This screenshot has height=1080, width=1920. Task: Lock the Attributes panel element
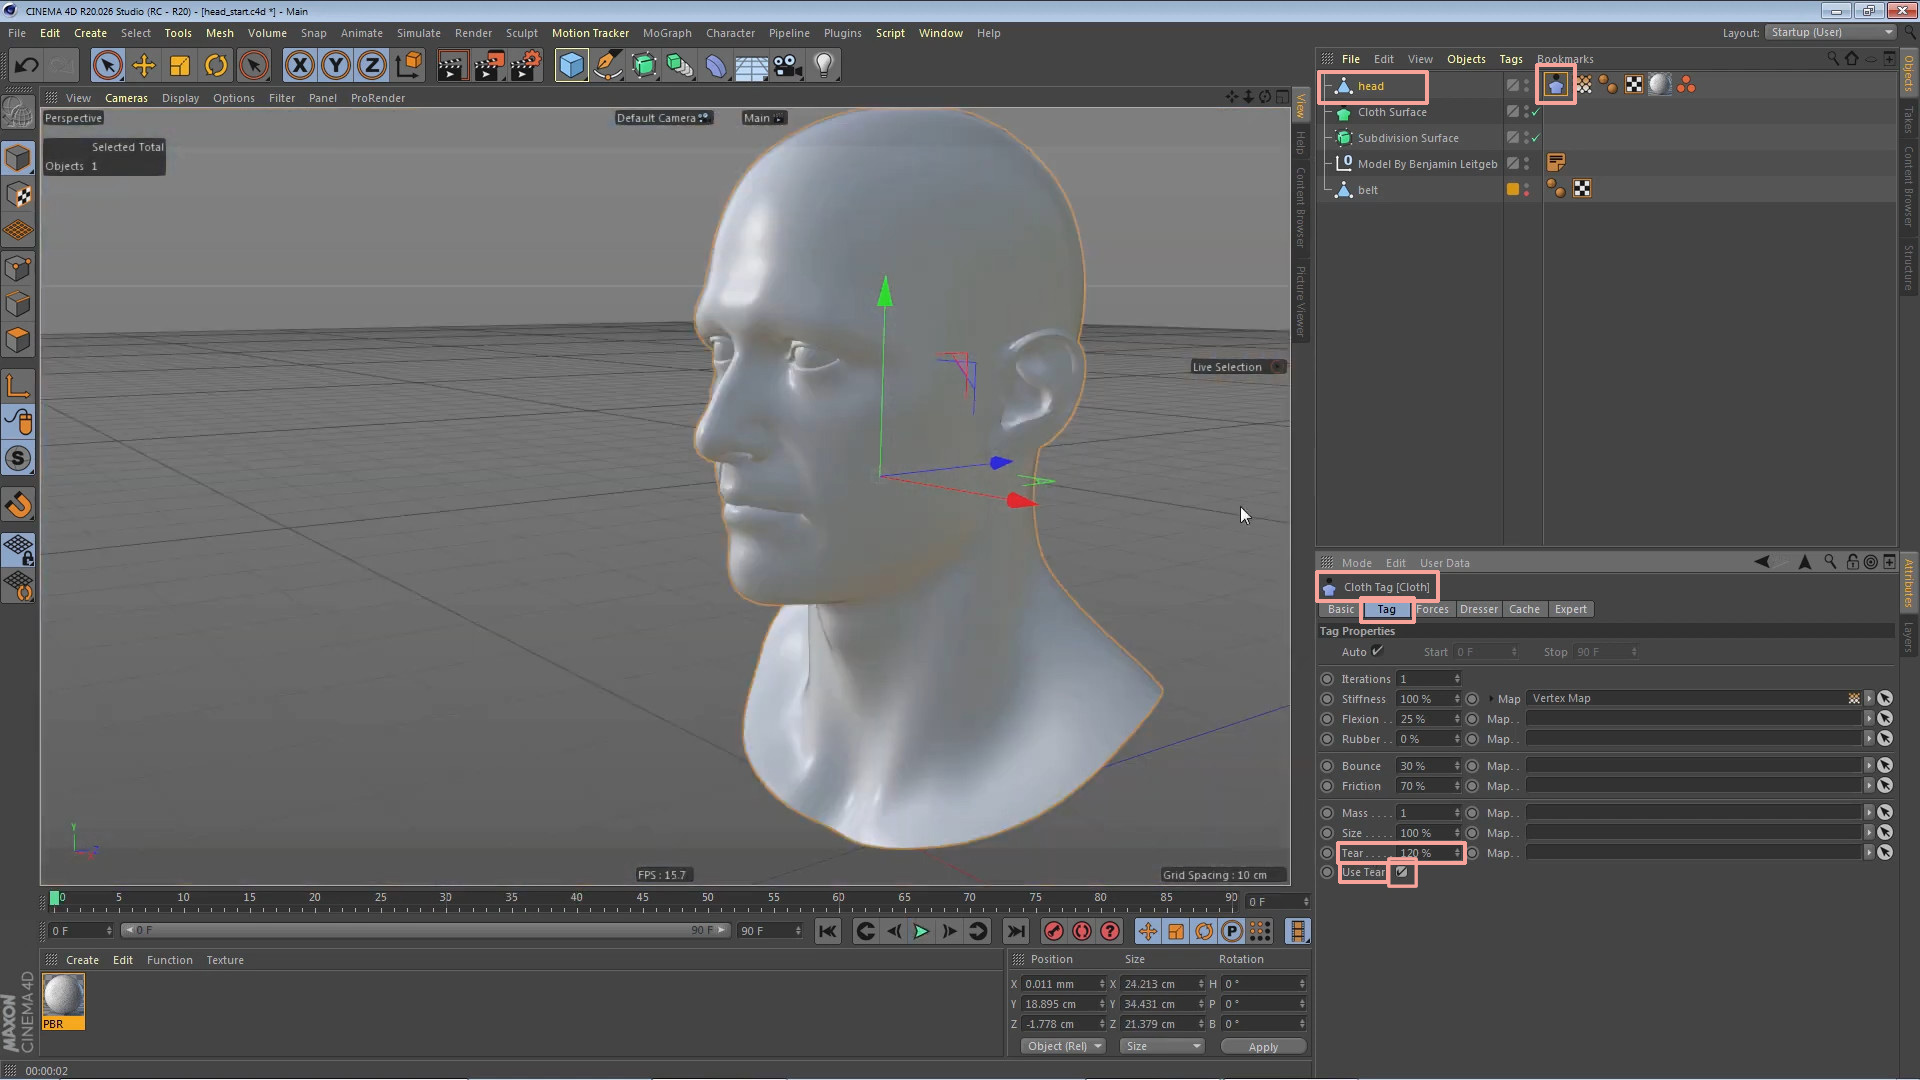tap(1852, 562)
